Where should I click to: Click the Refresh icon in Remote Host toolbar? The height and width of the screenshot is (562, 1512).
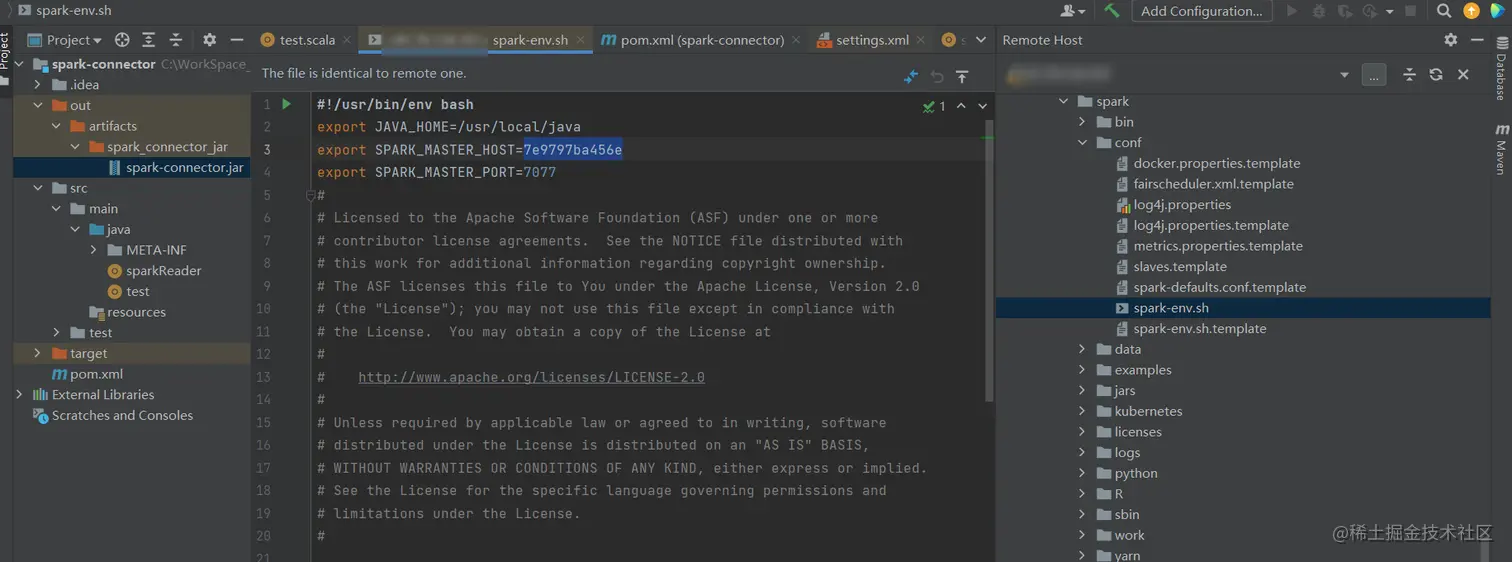tap(1436, 75)
